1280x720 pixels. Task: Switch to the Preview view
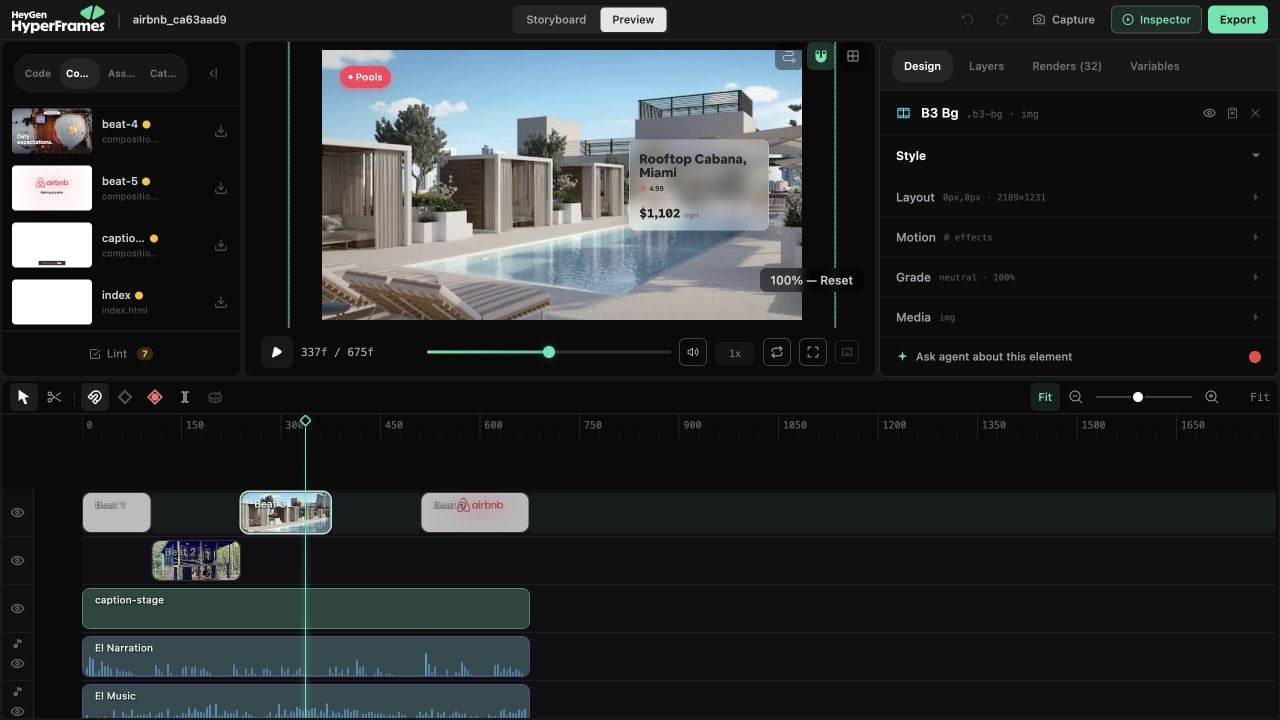coord(633,19)
